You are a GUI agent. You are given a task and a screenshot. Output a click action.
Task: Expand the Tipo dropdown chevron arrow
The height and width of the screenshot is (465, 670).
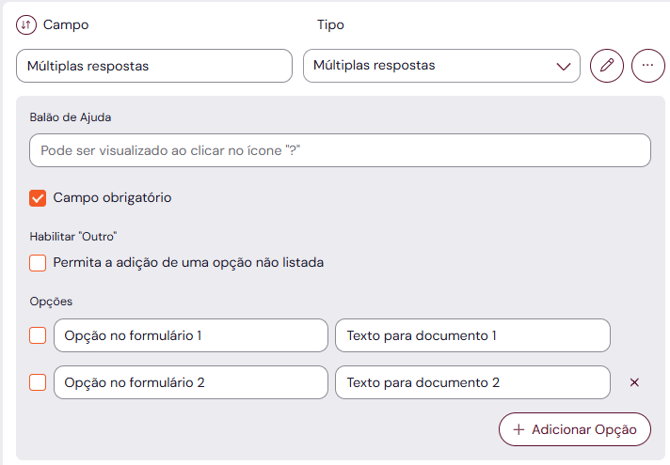[561, 66]
